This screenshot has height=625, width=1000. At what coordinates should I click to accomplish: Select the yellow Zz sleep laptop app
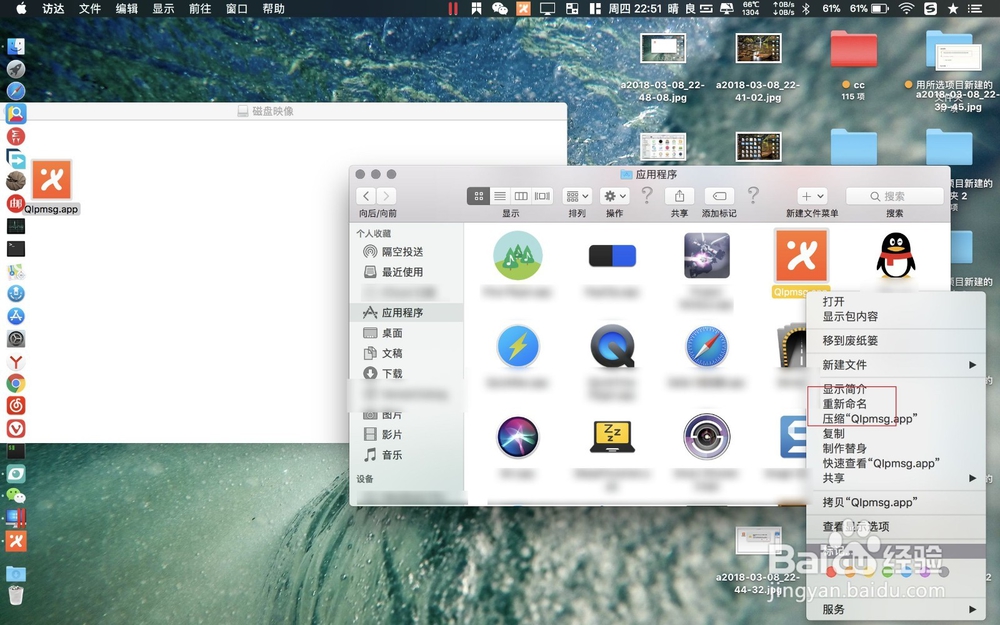pos(612,437)
